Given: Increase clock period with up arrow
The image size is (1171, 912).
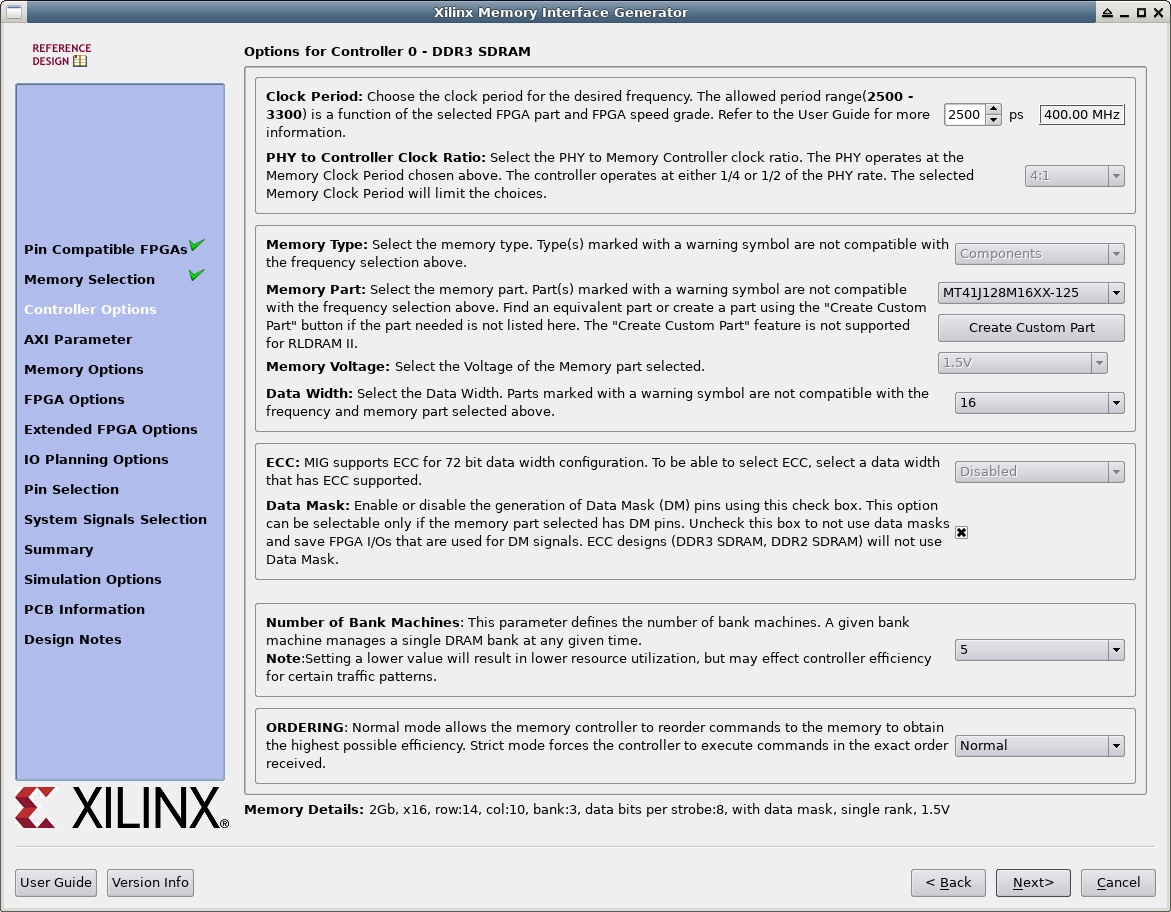Looking at the screenshot, I should (993, 110).
